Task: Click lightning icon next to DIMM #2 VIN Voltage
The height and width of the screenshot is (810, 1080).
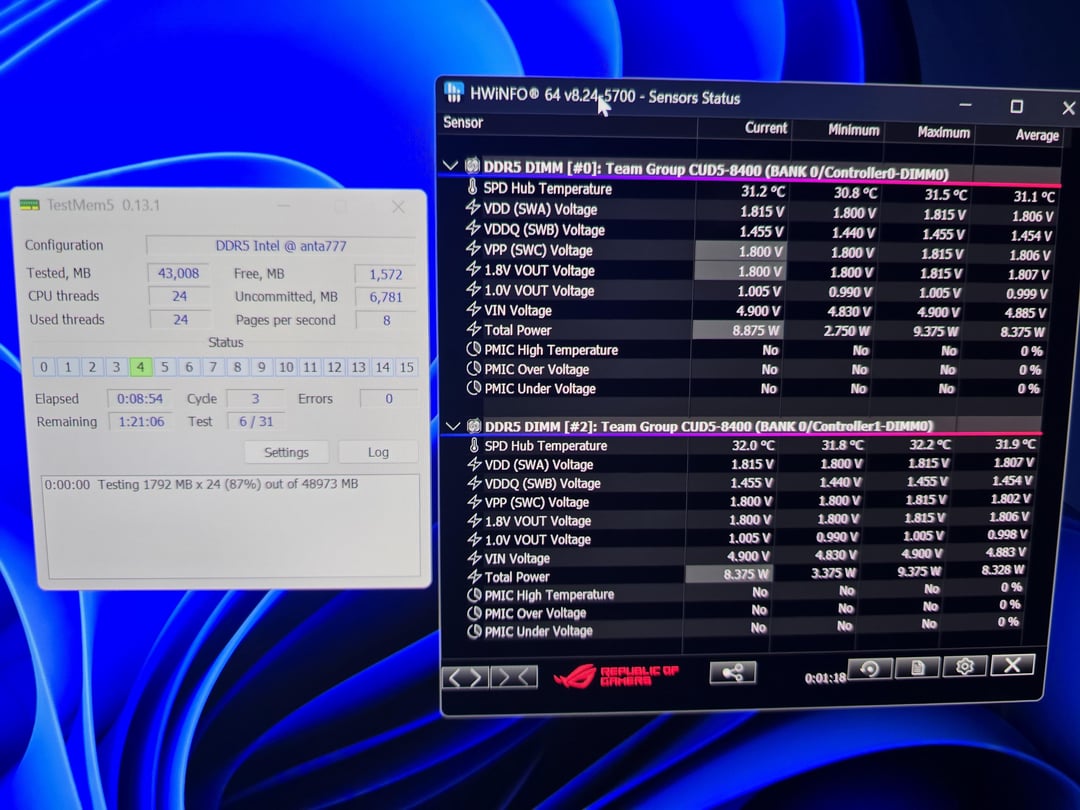Action: (x=475, y=557)
